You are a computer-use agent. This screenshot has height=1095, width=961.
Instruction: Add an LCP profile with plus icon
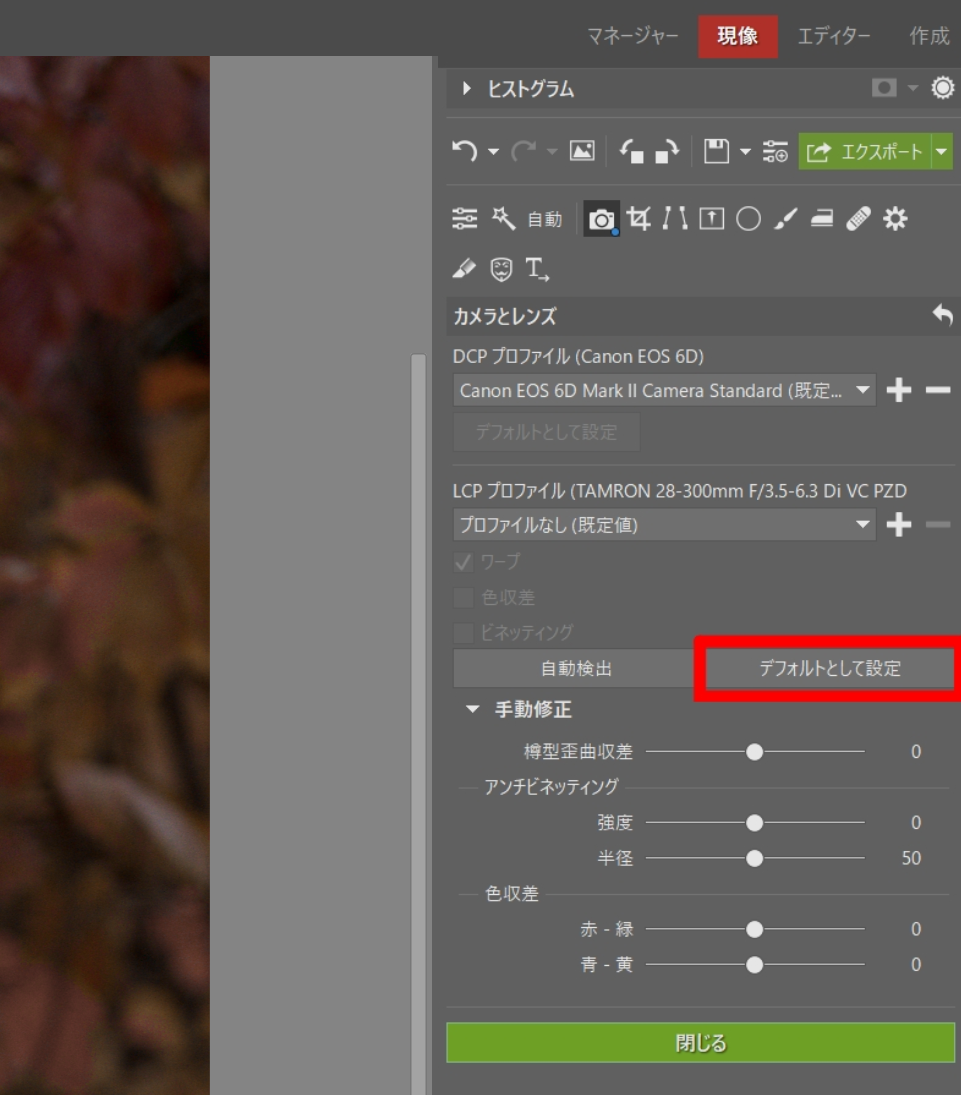click(899, 524)
